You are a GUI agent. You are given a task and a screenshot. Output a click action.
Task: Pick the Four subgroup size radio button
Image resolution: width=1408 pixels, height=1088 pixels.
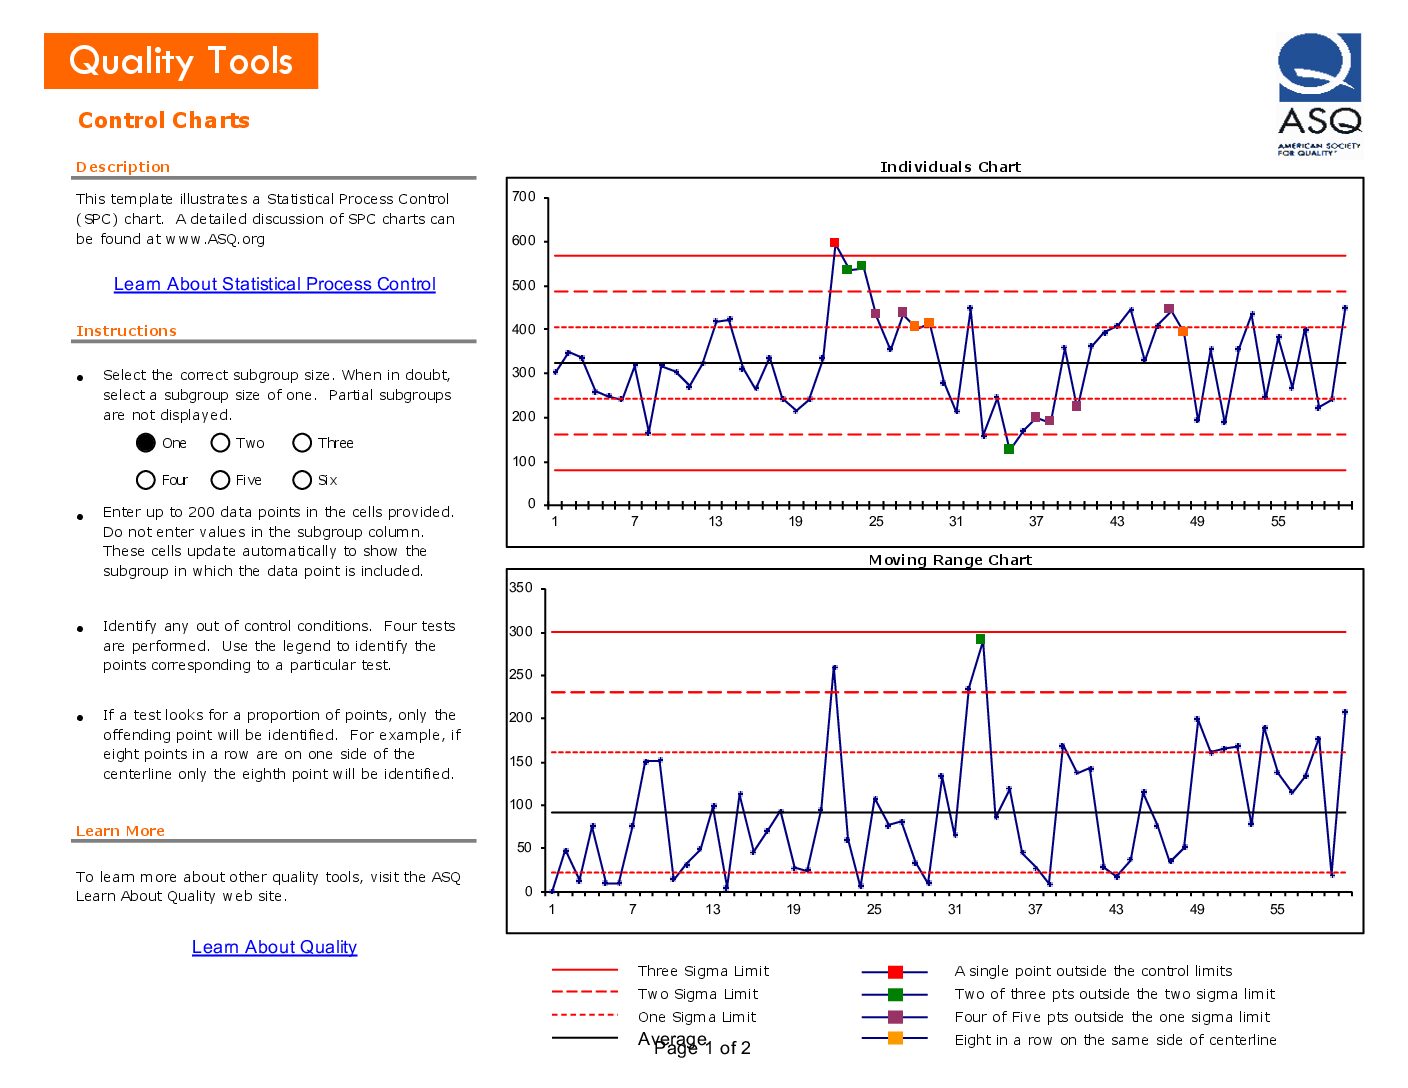(146, 480)
